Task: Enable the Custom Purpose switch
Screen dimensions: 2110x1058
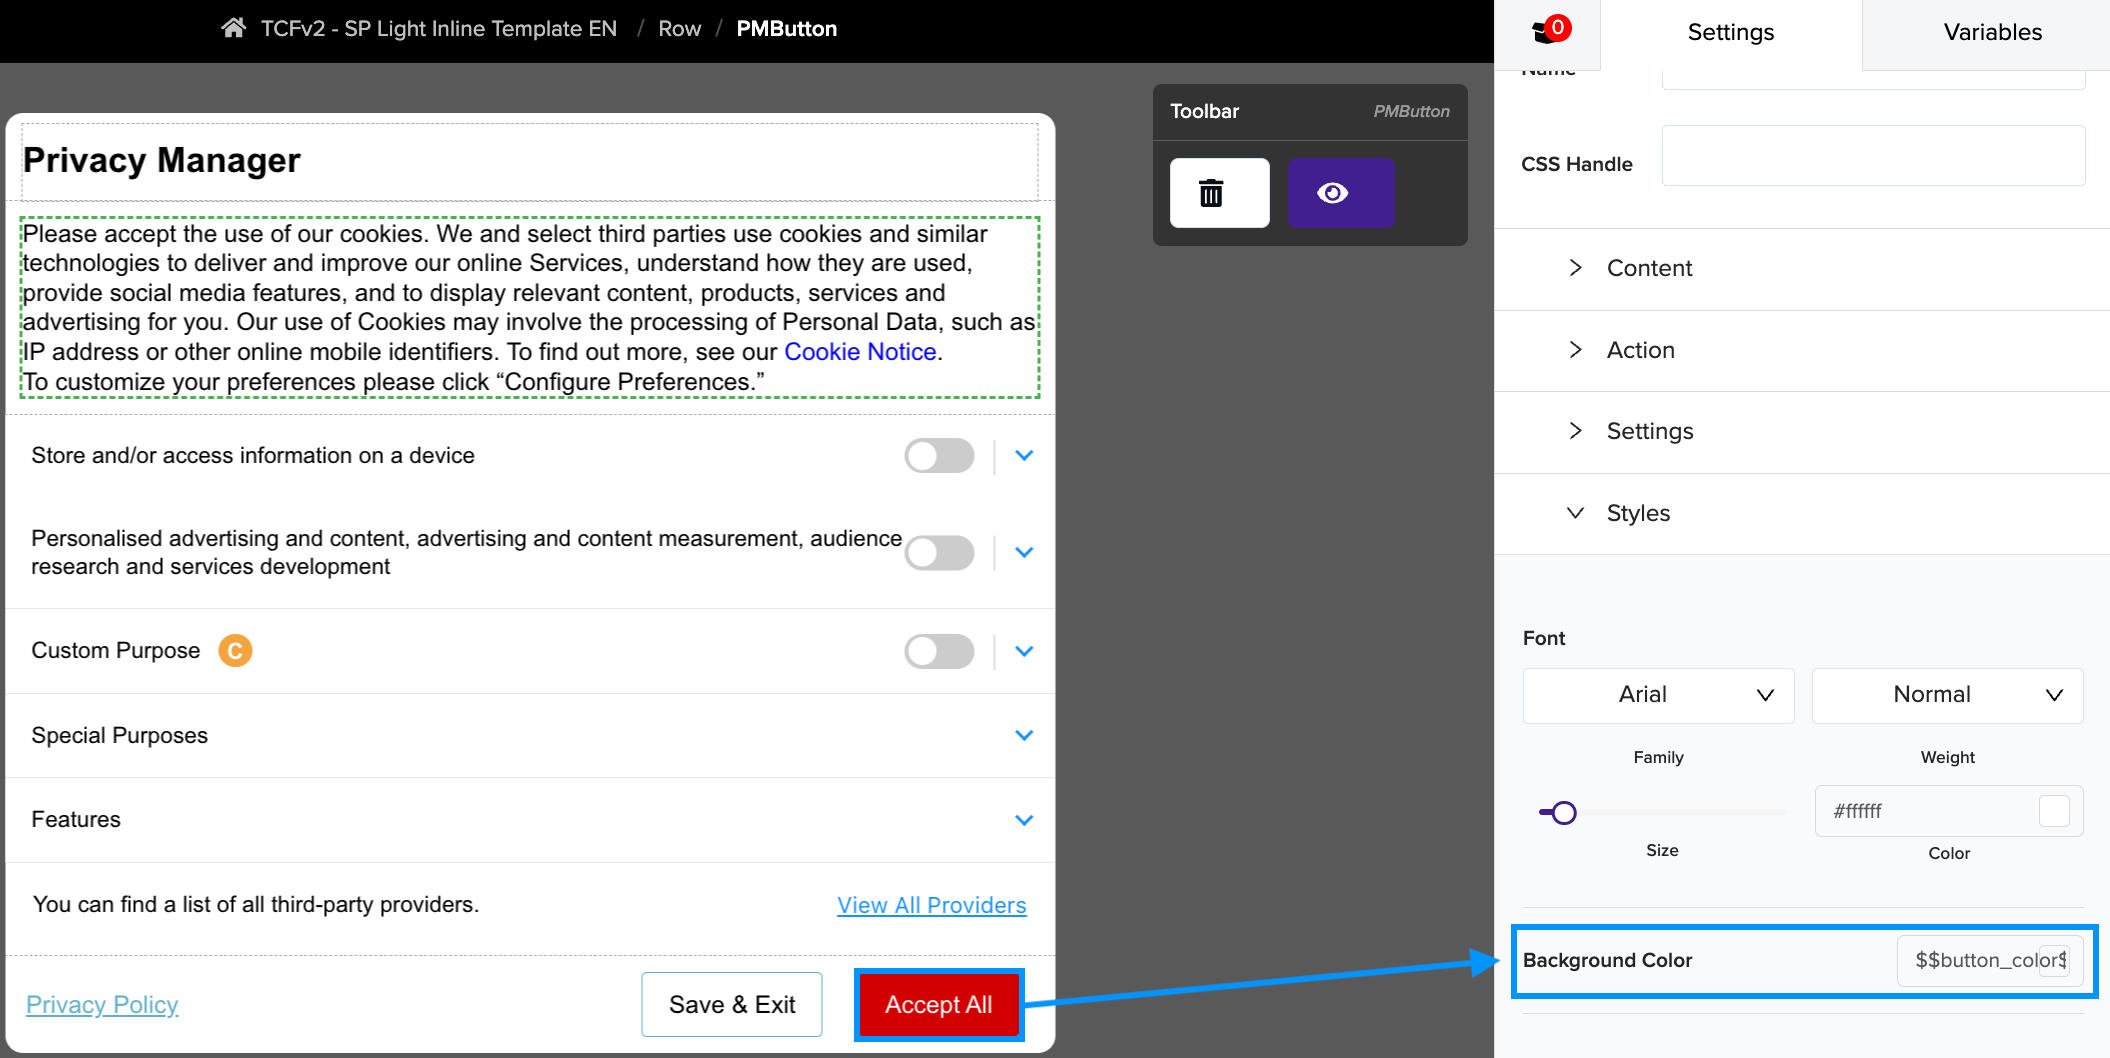Action: pyautogui.click(x=939, y=652)
